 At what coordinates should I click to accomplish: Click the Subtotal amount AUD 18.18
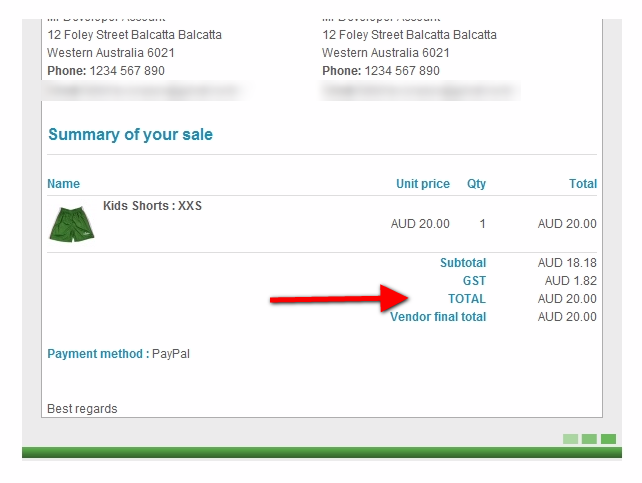[567, 263]
